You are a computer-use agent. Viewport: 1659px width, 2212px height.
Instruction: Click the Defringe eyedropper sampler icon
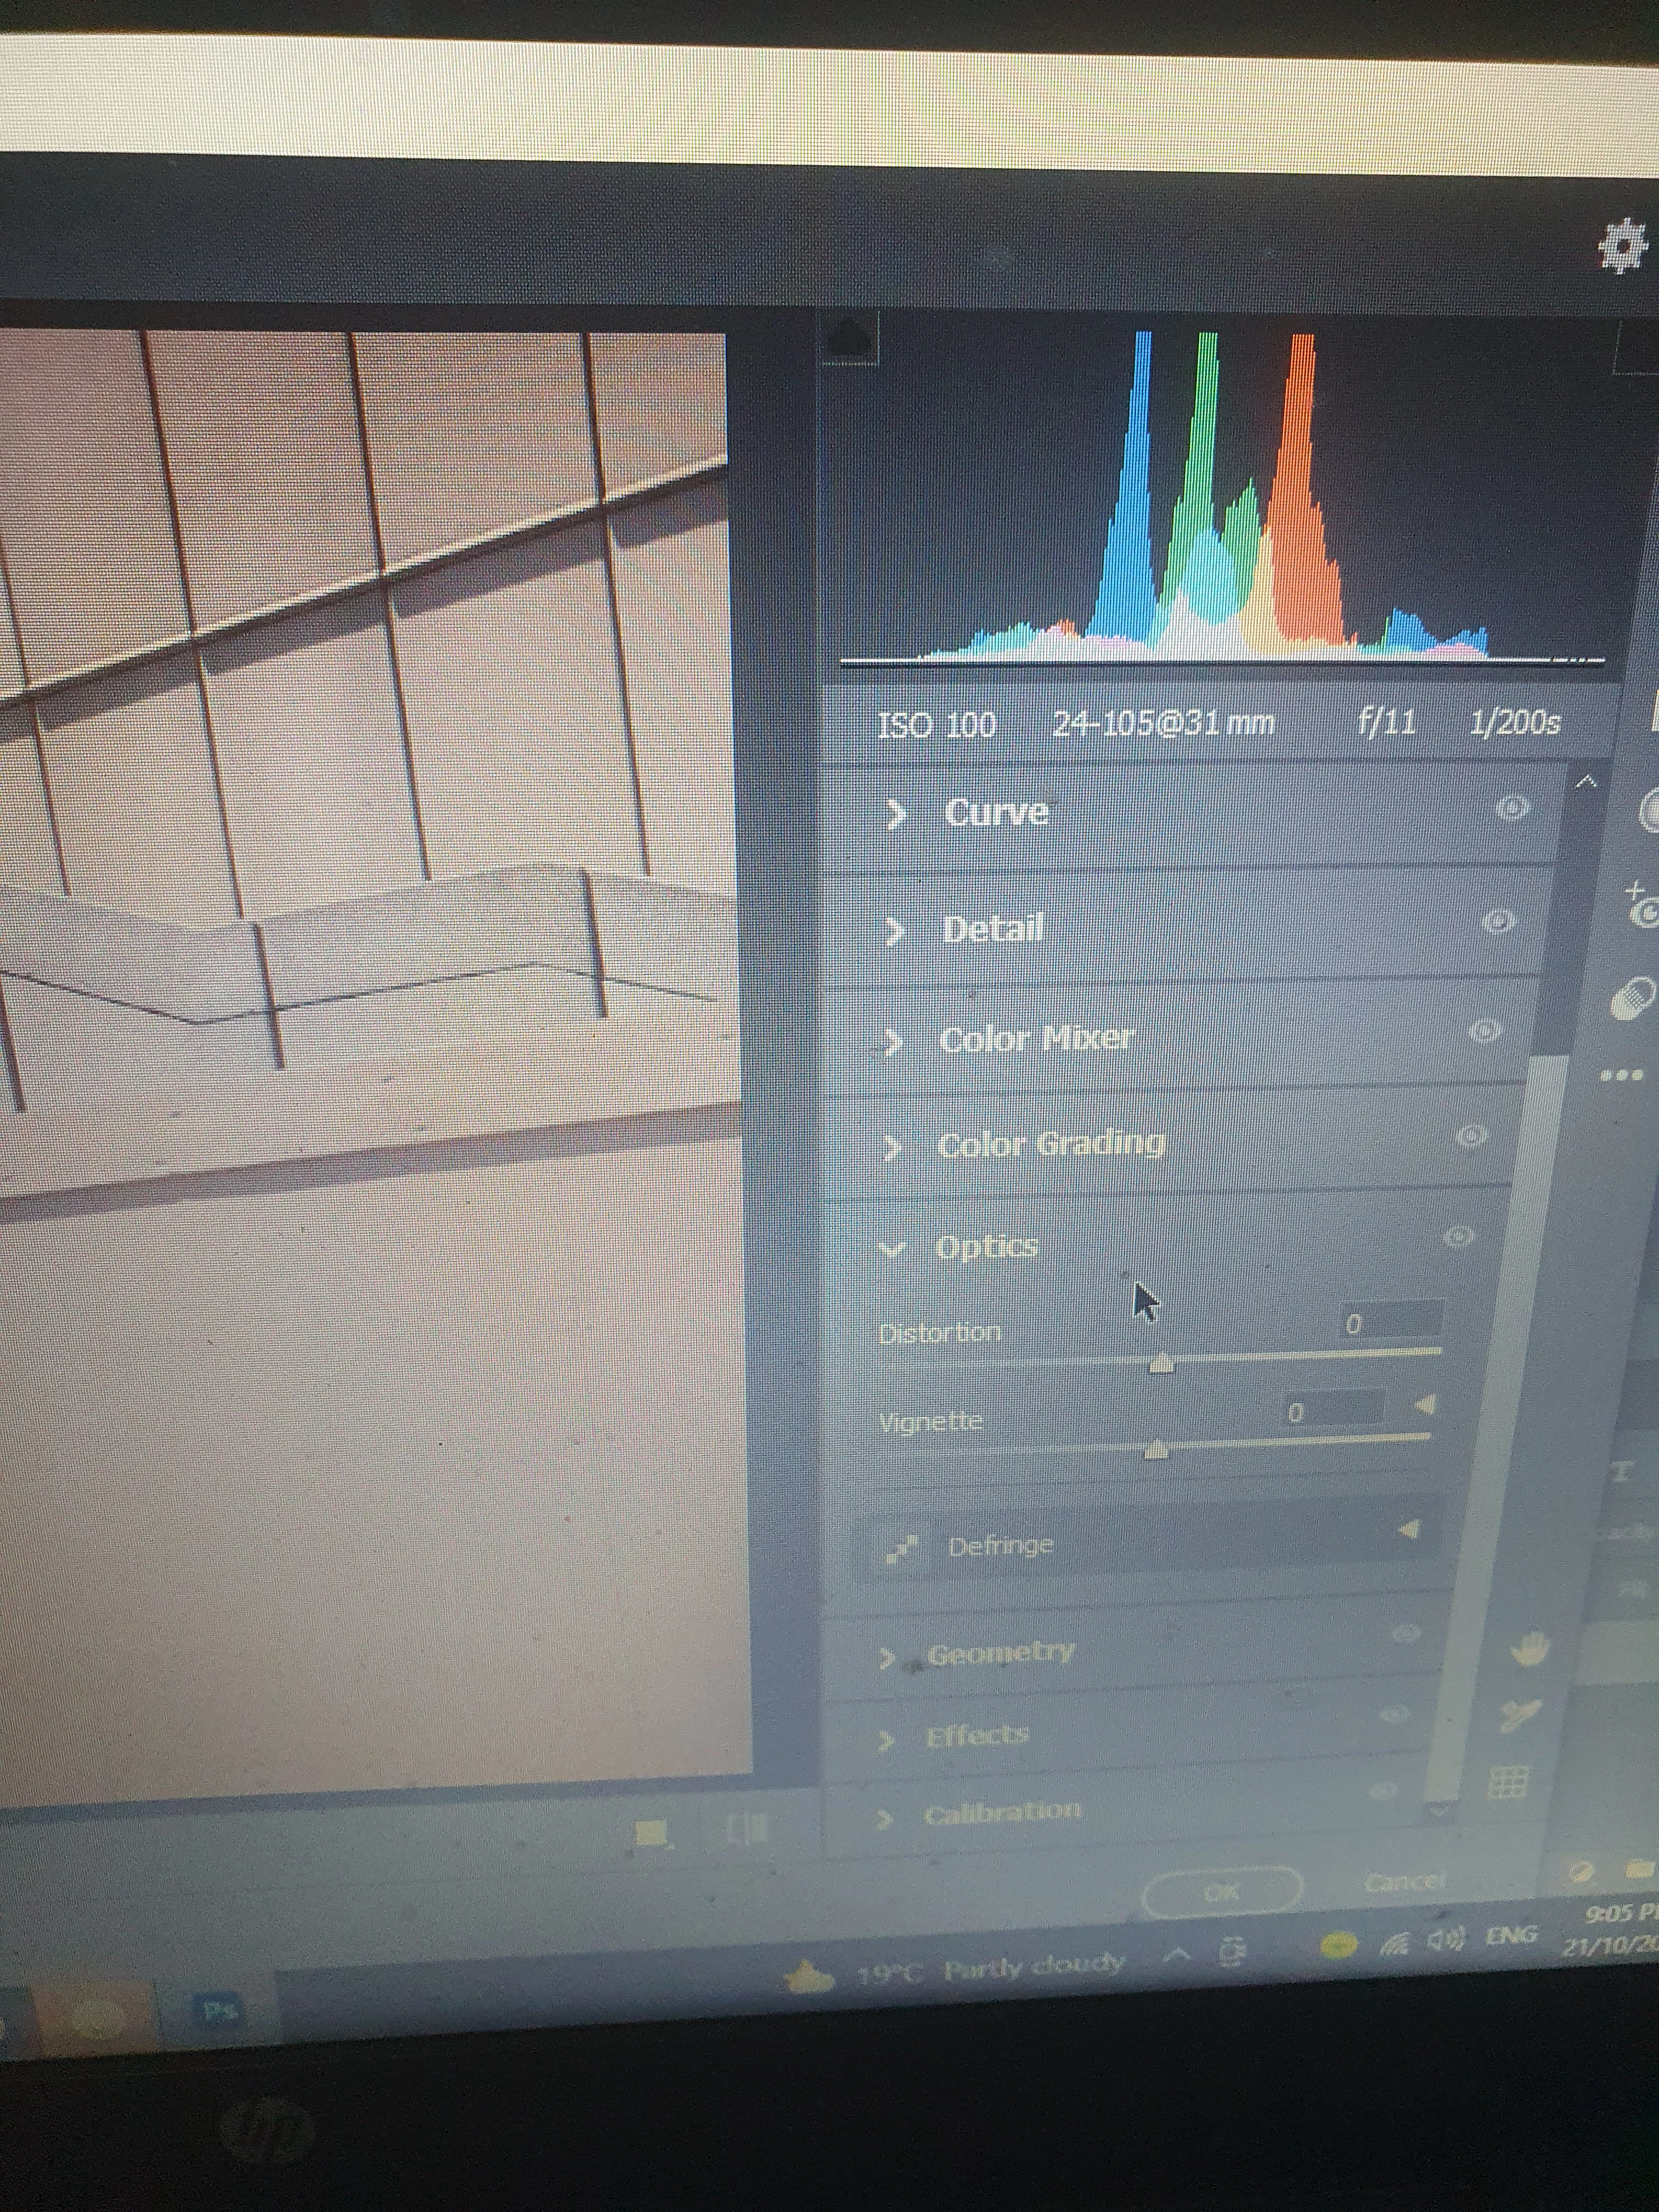click(x=902, y=1548)
